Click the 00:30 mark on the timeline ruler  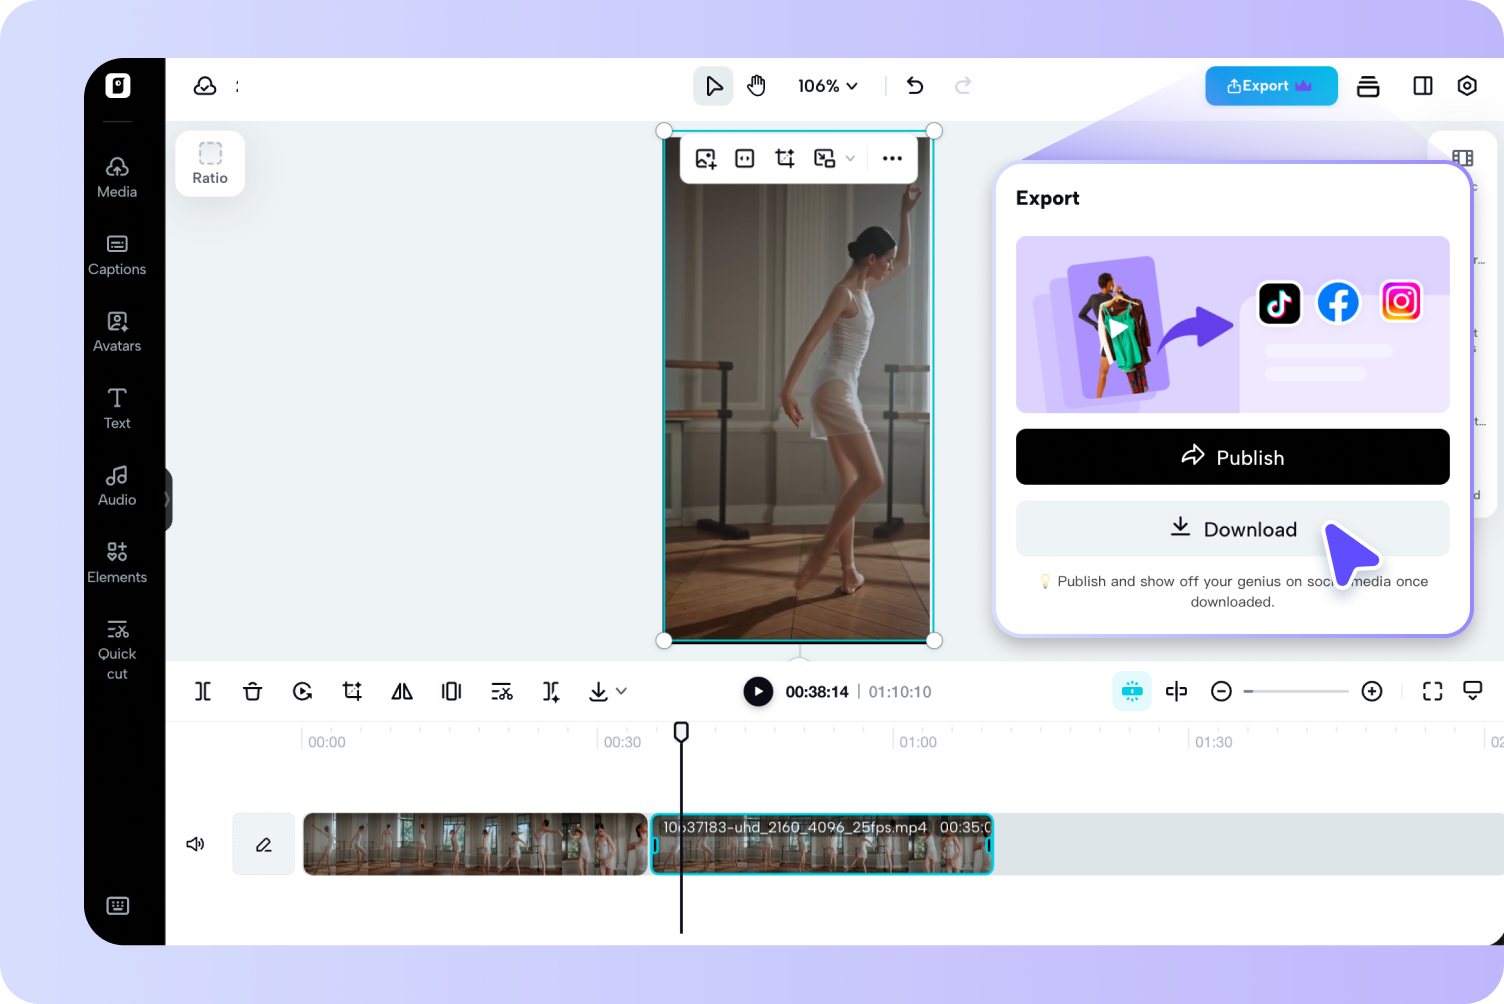(622, 742)
